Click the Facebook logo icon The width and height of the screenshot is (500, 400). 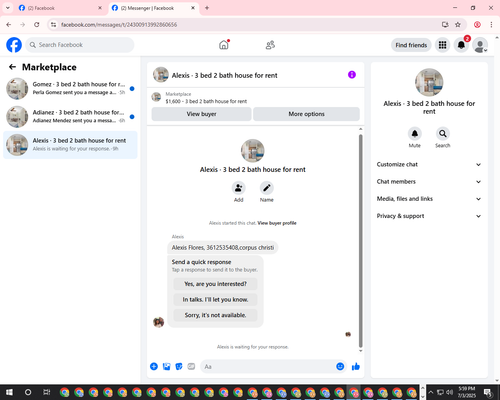click(14, 45)
